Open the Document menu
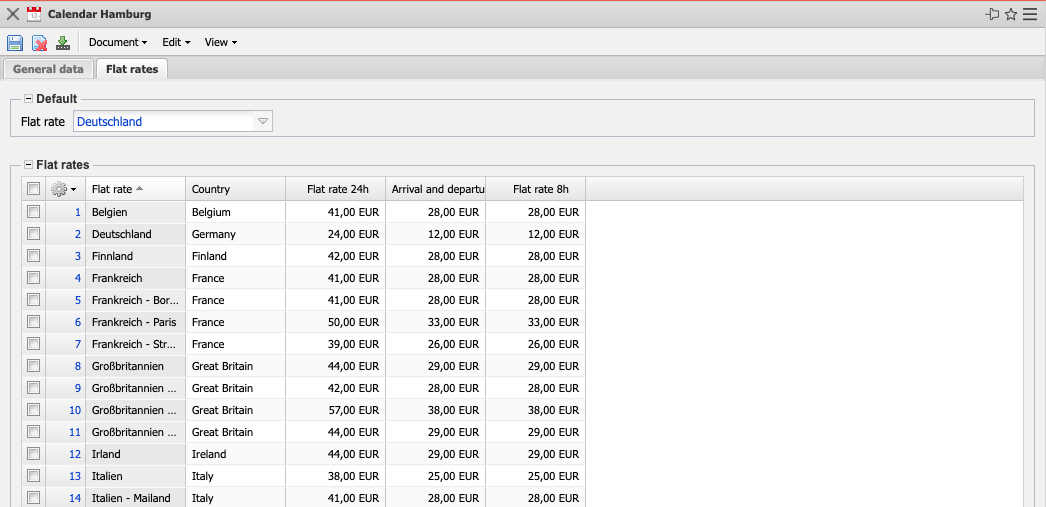The height and width of the screenshot is (507, 1046). [117, 42]
